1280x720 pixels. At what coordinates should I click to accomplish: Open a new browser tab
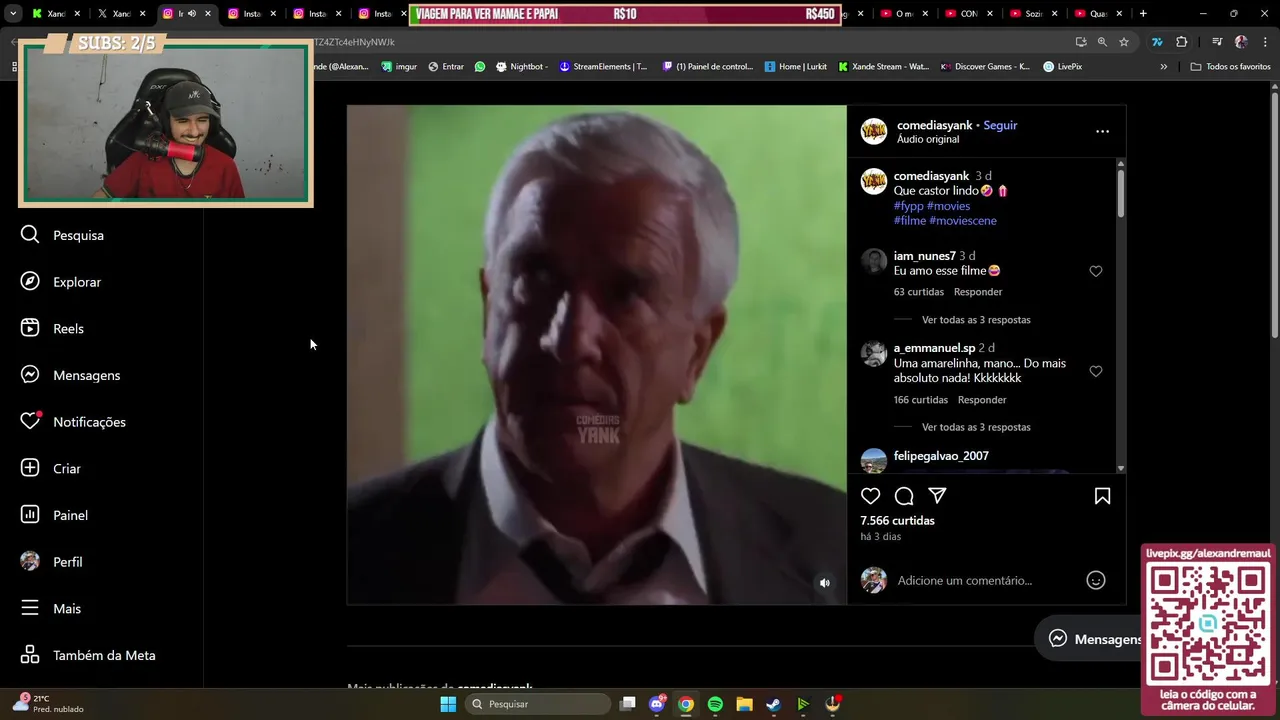[x=1143, y=14]
